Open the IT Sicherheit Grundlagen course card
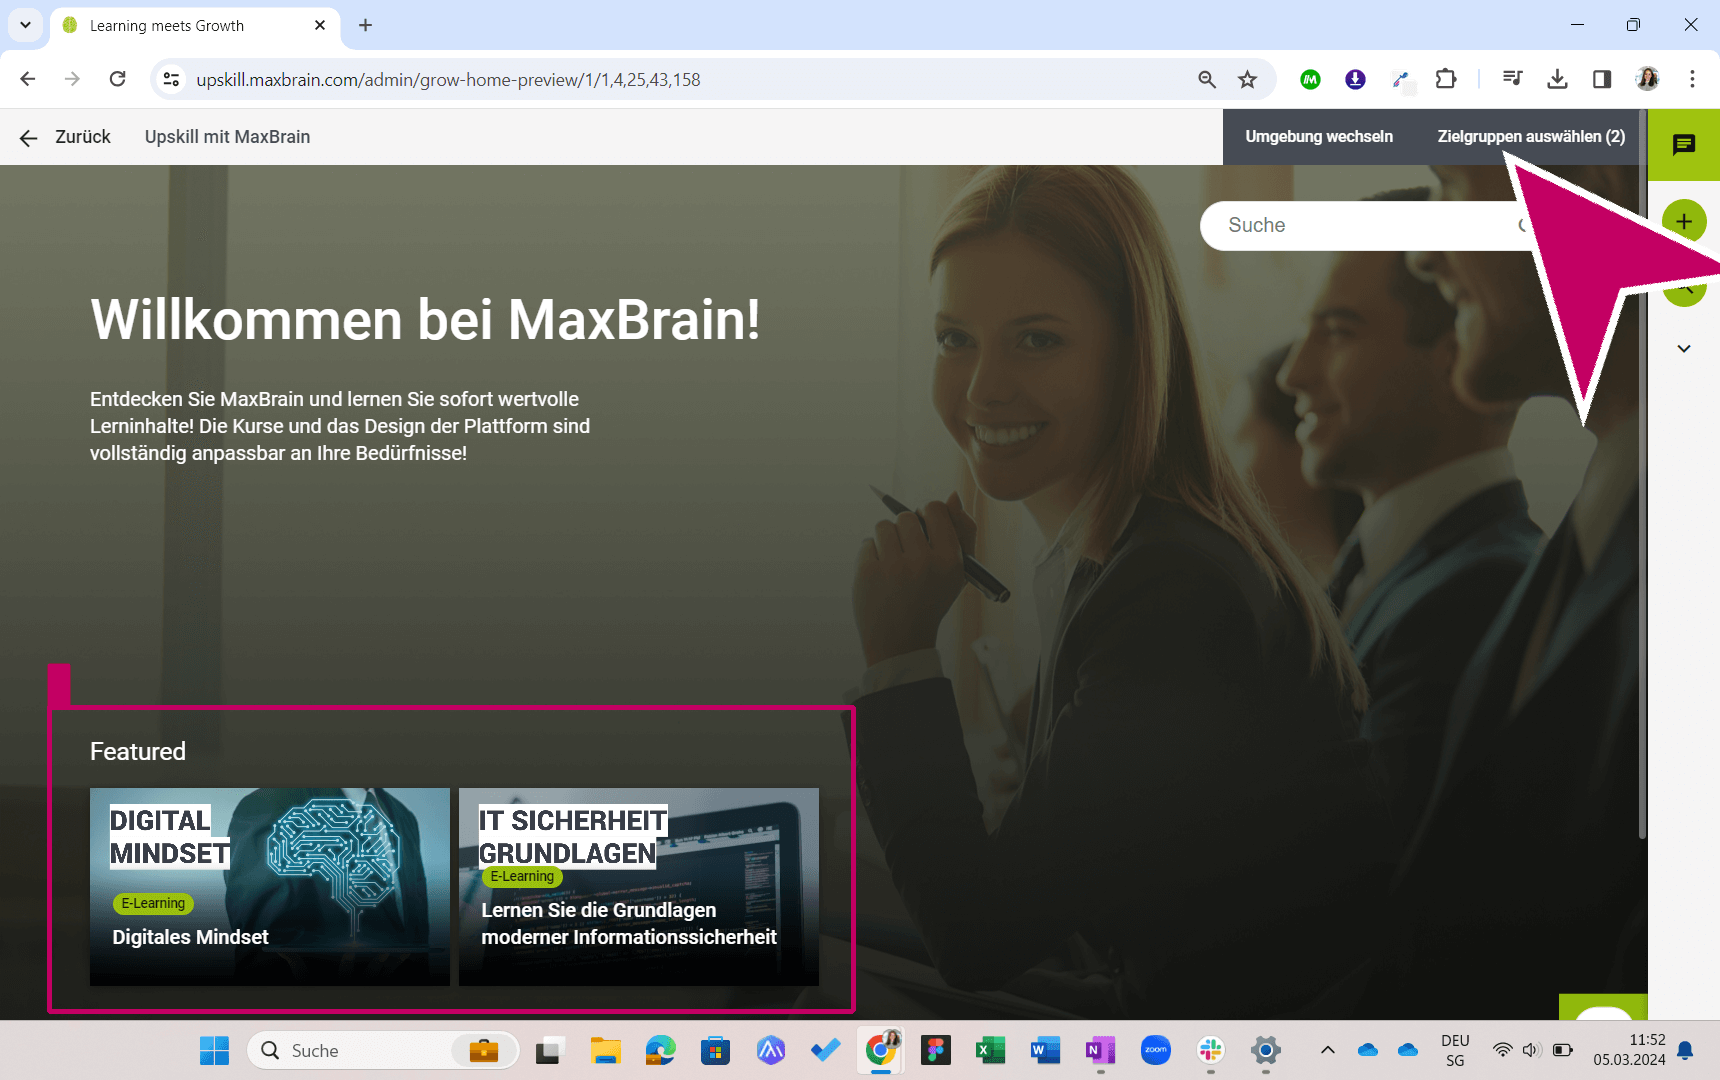This screenshot has width=1720, height=1080. pos(639,886)
